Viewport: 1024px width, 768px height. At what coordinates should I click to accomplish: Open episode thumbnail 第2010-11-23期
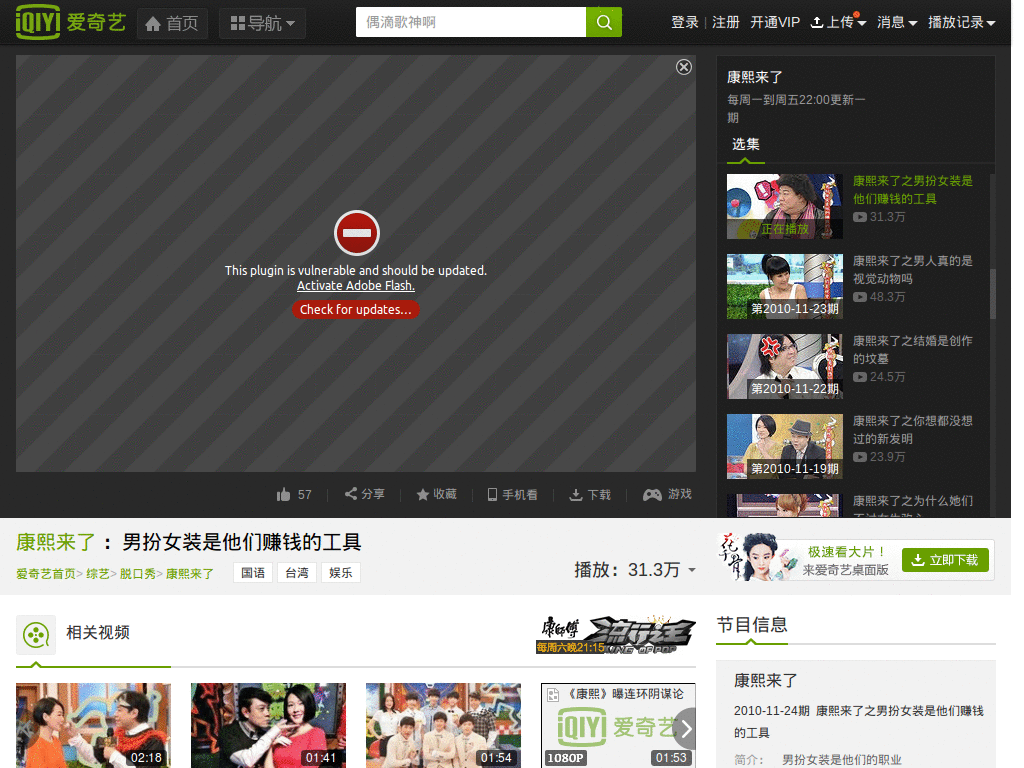[x=784, y=287]
